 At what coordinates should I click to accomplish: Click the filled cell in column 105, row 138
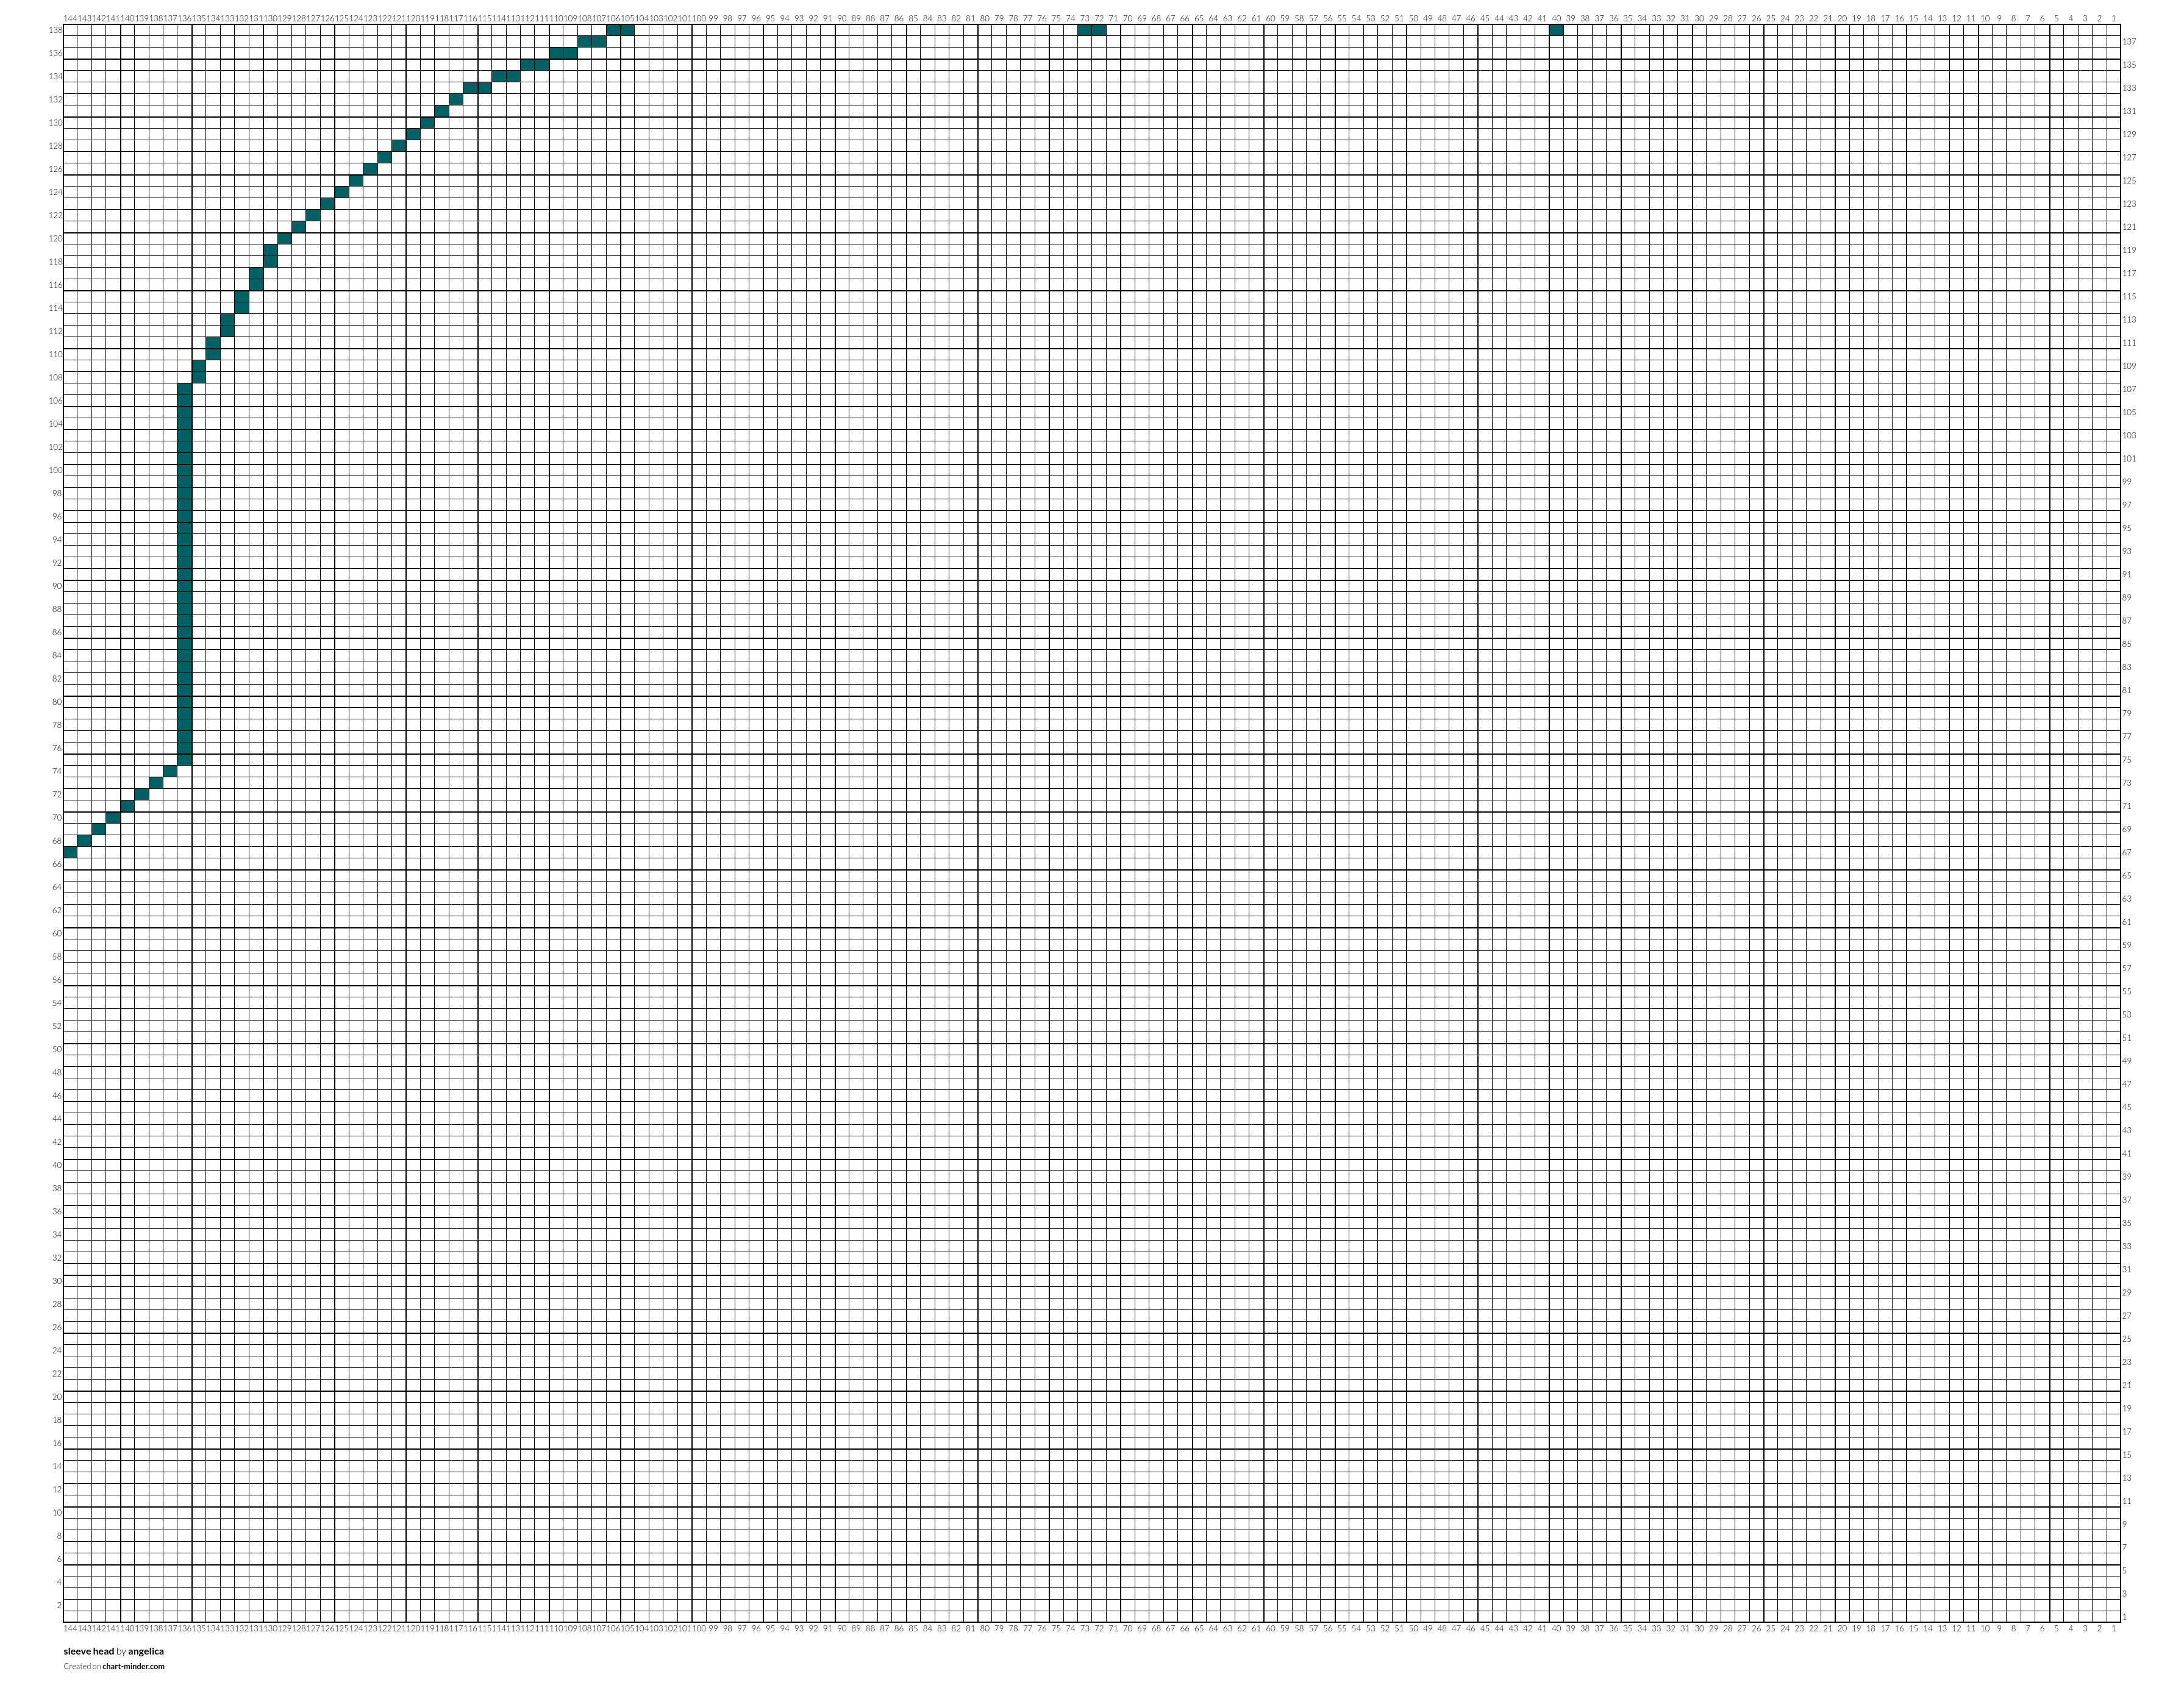[627, 30]
